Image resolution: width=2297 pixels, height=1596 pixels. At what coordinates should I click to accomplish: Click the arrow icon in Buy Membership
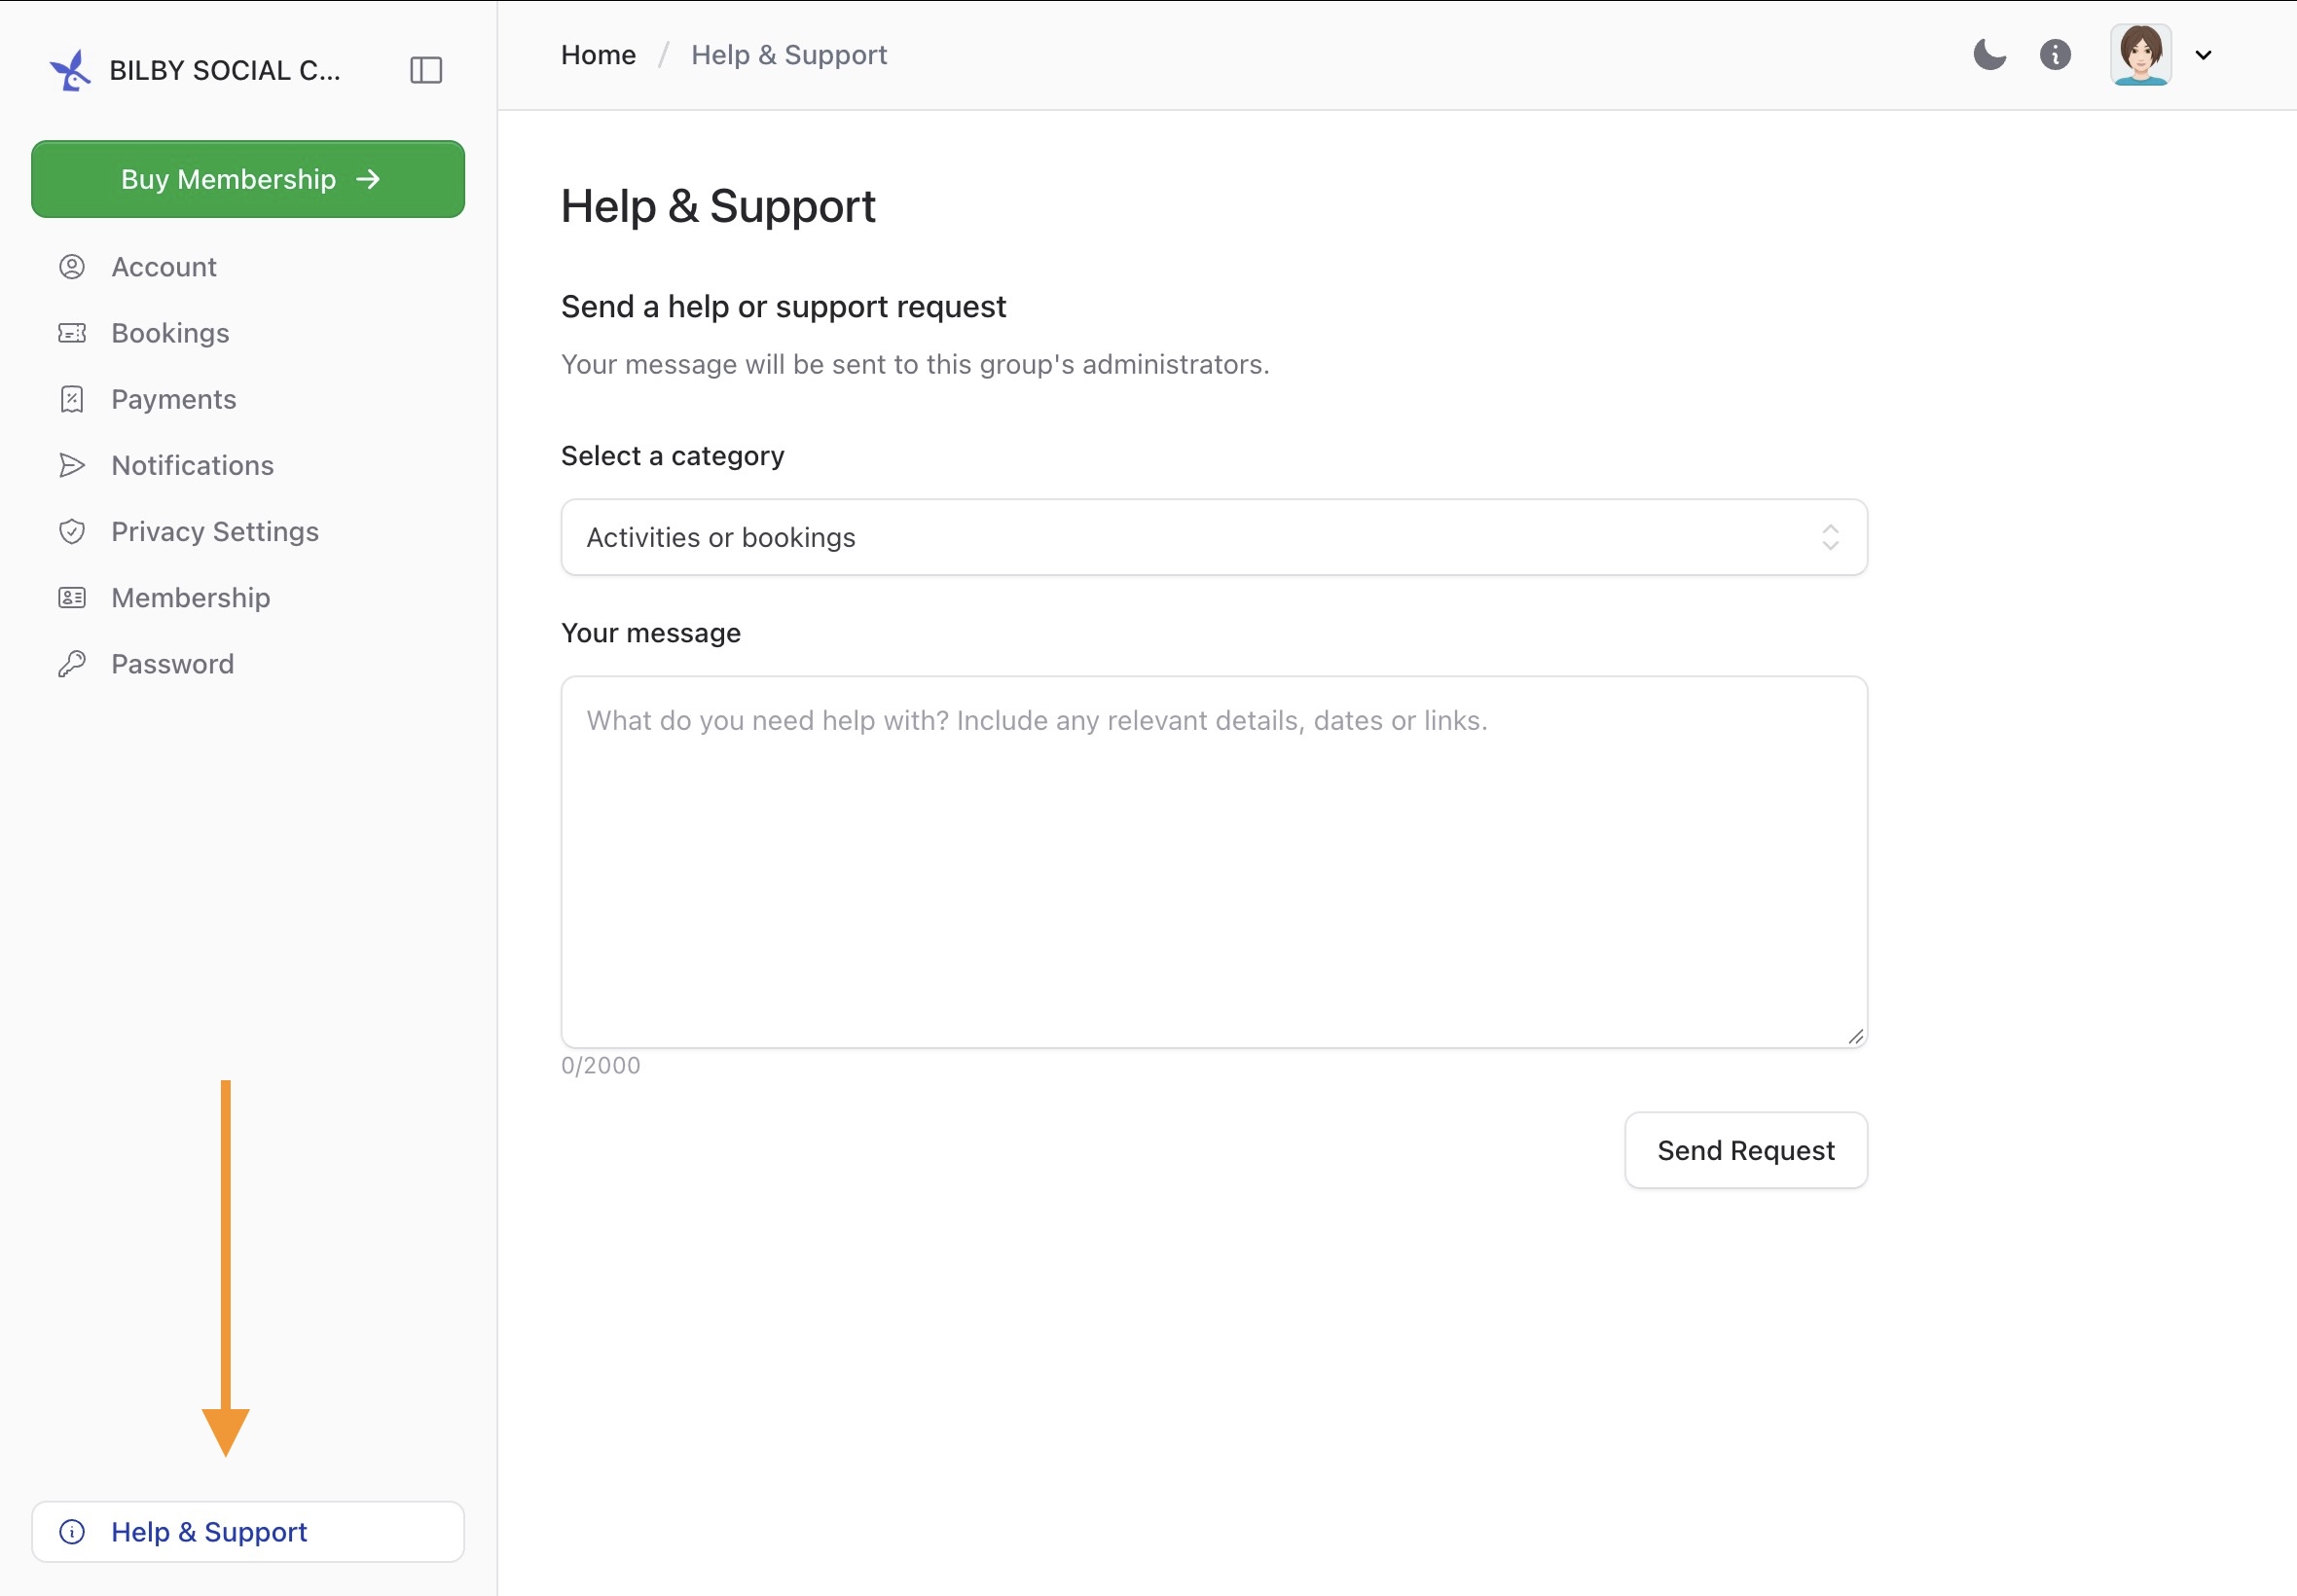368,179
